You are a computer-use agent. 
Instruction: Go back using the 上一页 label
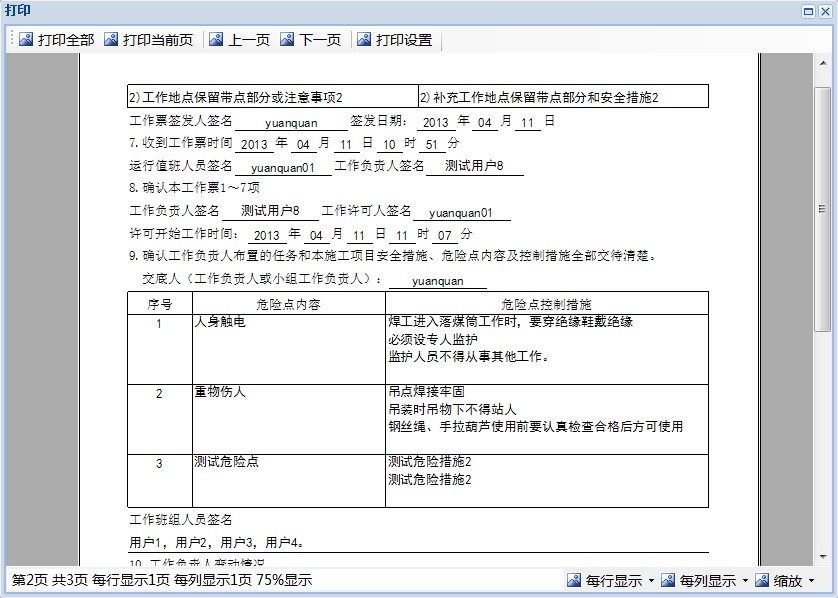[249, 40]
